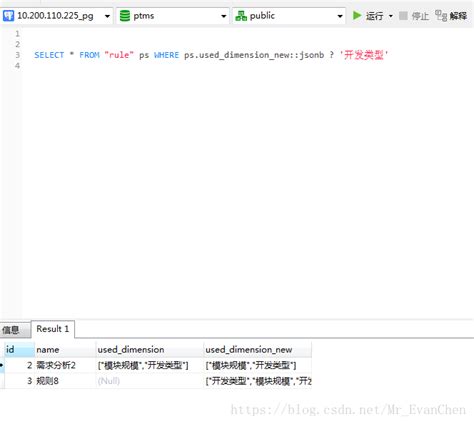Screen dimensions: 474x424
Task: Click the used_dimension column header
Action: click(x=150, y=349)
